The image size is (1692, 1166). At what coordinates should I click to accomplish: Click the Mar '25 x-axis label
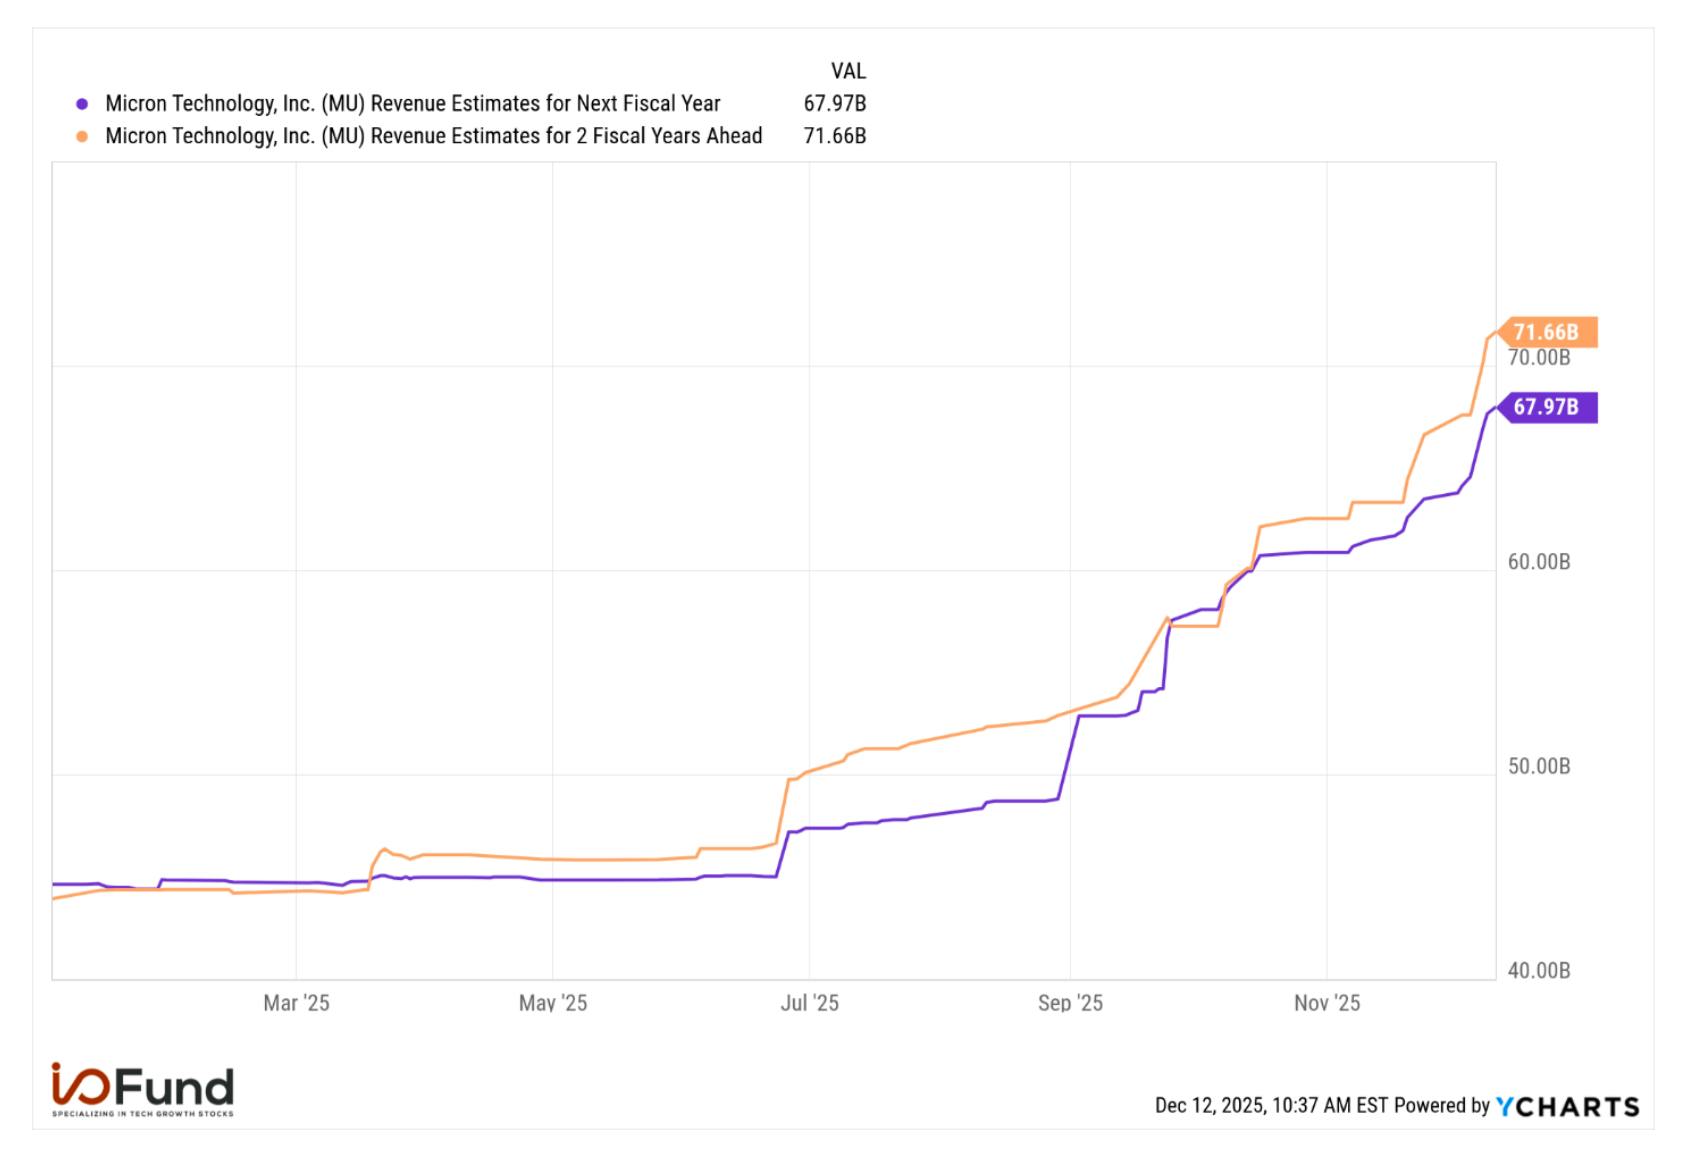296,1003
